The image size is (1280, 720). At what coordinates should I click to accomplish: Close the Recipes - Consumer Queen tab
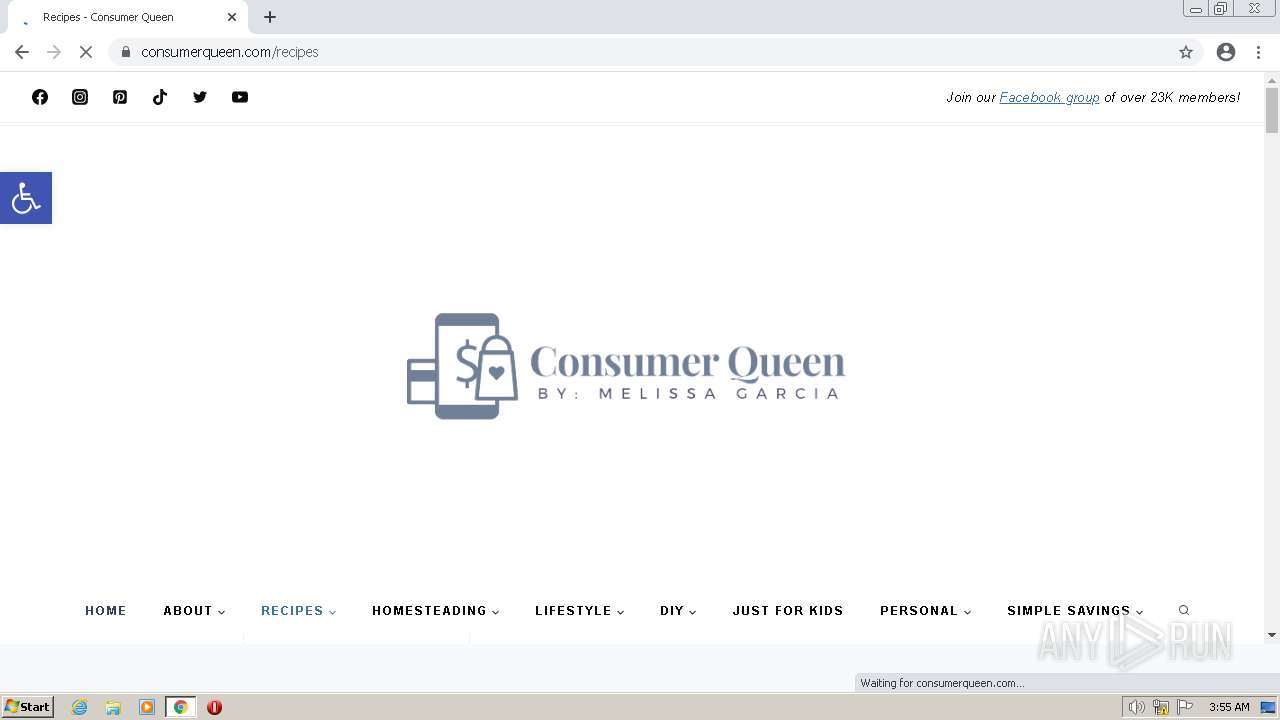point(232,17)
